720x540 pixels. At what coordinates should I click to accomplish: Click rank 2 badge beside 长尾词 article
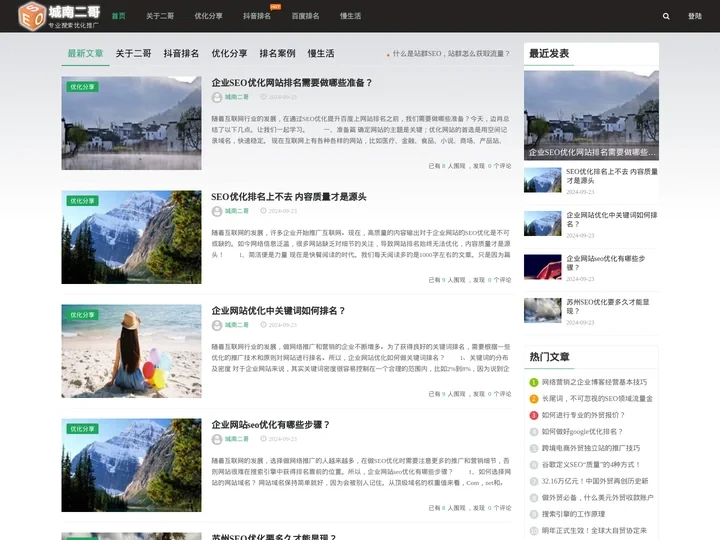[x=534, y=399]
